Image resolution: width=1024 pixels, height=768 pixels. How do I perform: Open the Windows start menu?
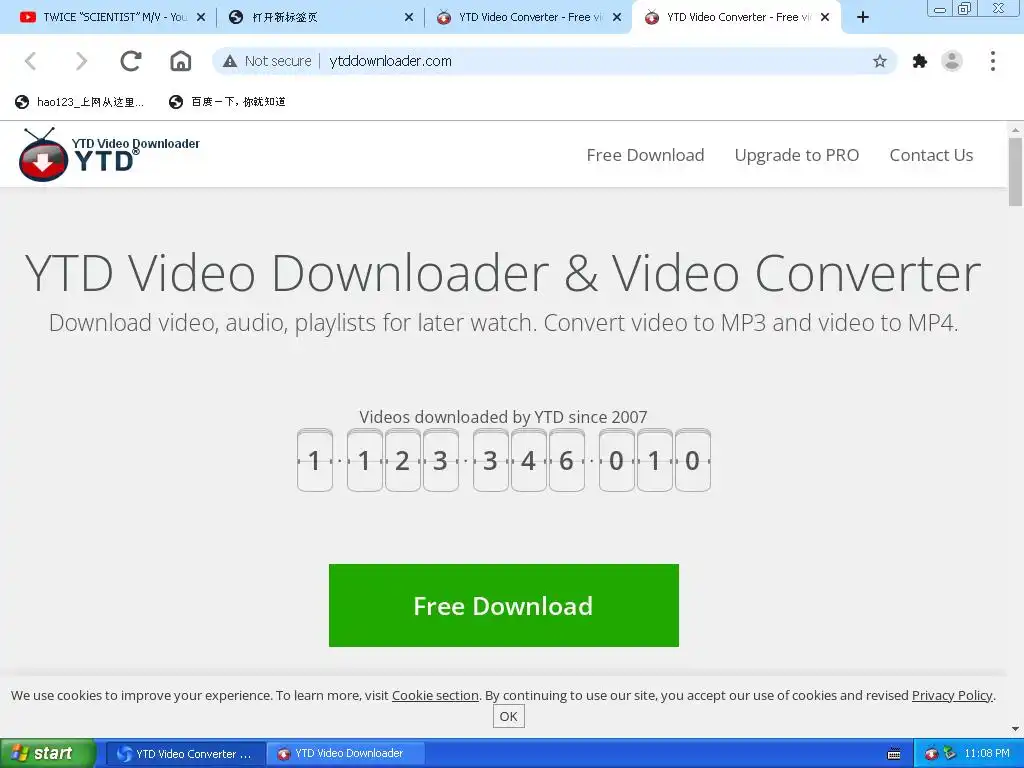pos(47,754)
